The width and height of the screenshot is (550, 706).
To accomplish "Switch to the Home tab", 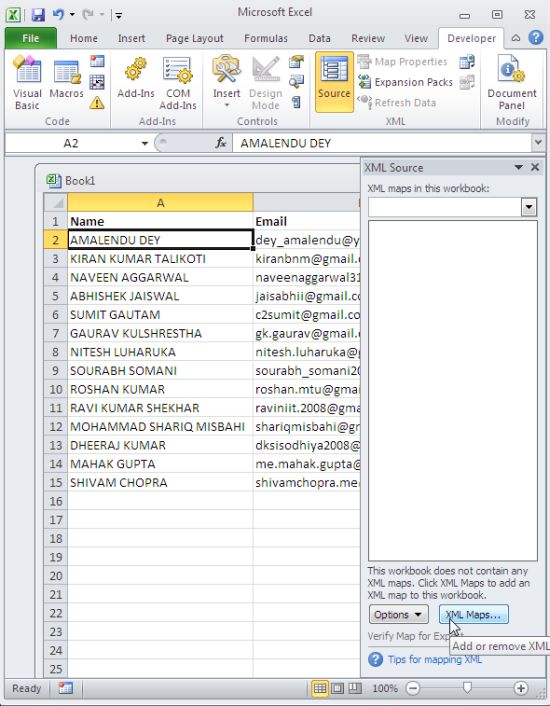I will (84, 39).
